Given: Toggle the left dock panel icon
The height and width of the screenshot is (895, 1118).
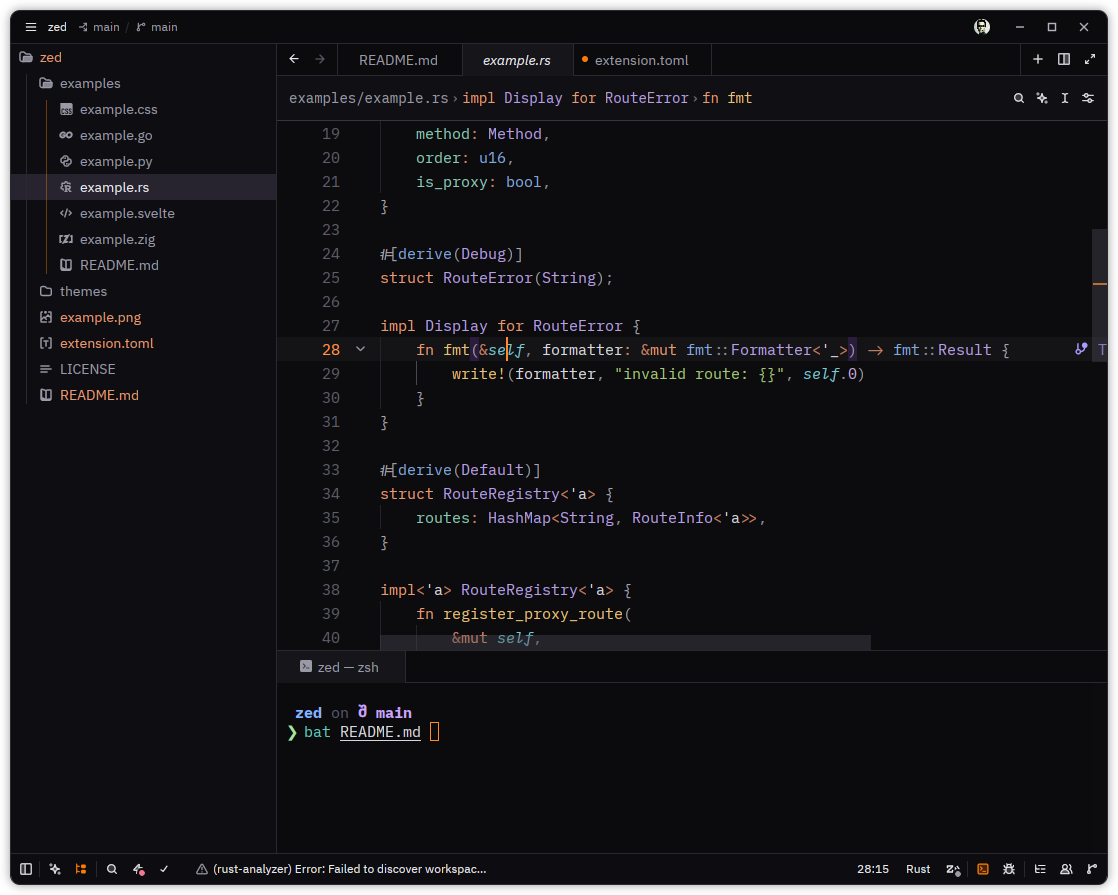Looking at the screenshot, I should [x=26, y=869].
